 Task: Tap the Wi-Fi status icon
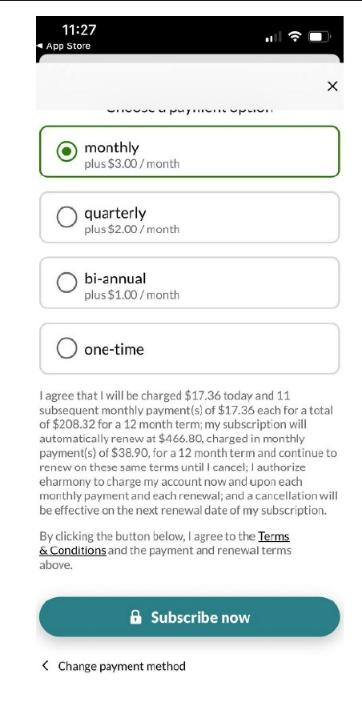294,37
